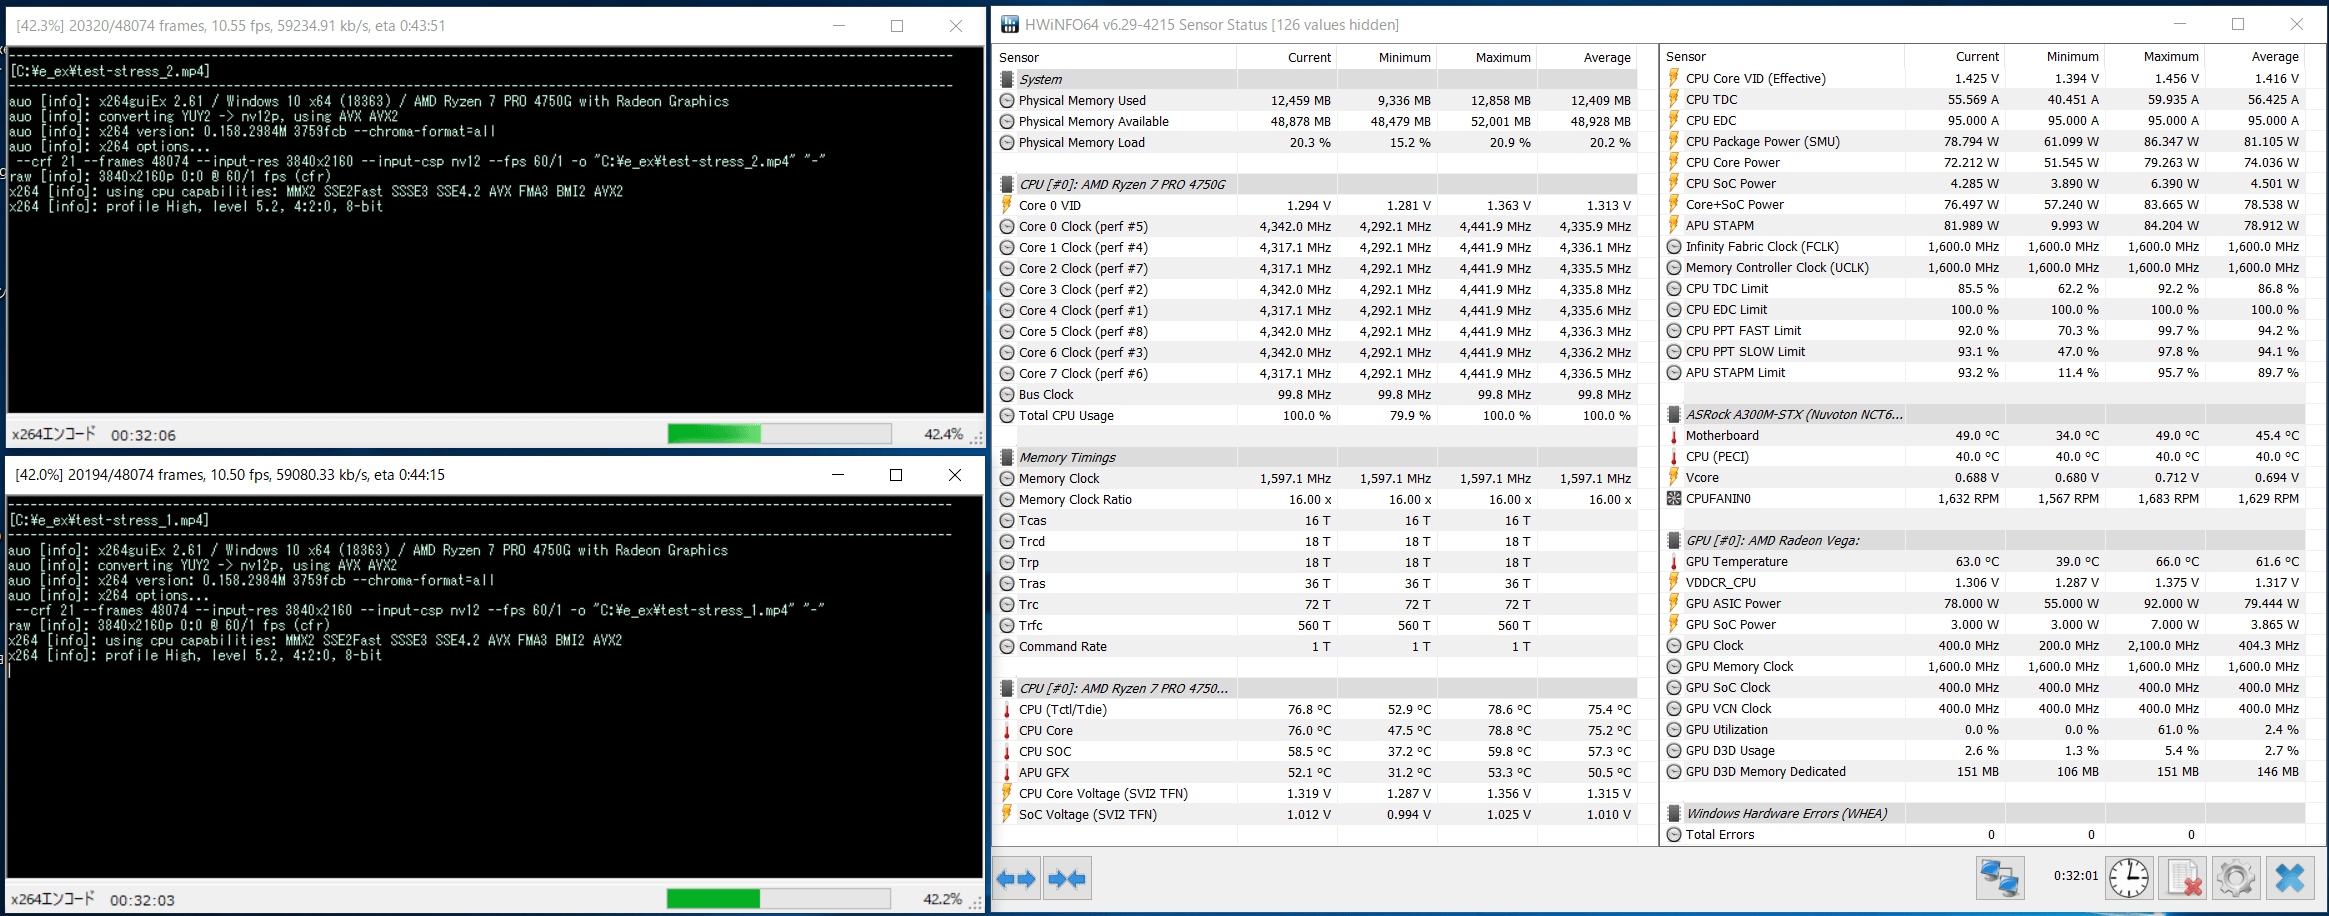
Task: Select the CPU TDC row
Action: click(1985, 99)
